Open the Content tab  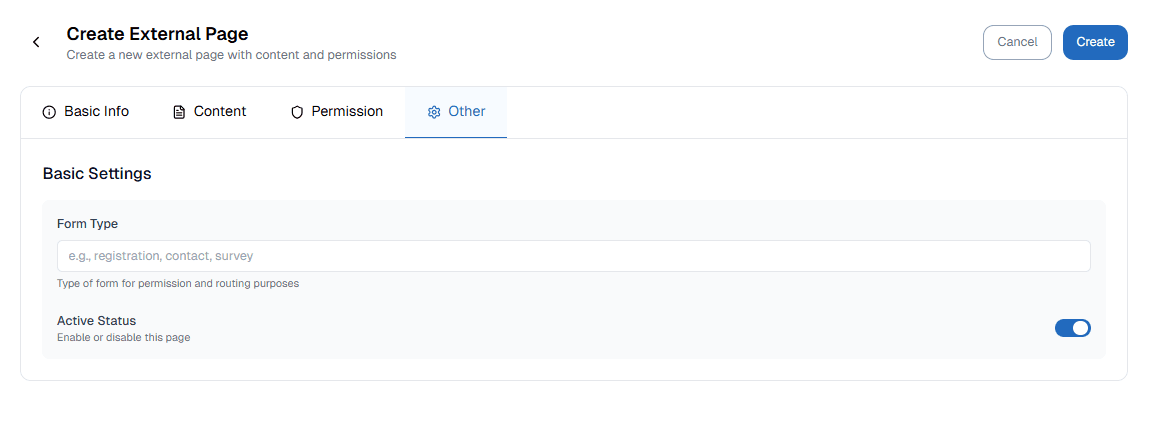pyautogui.click(x=220, y=112)
